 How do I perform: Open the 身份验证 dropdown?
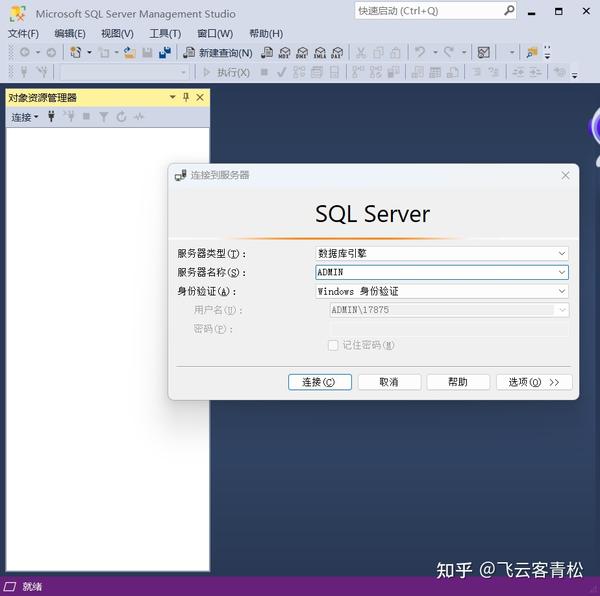click(x=442, y=291)
